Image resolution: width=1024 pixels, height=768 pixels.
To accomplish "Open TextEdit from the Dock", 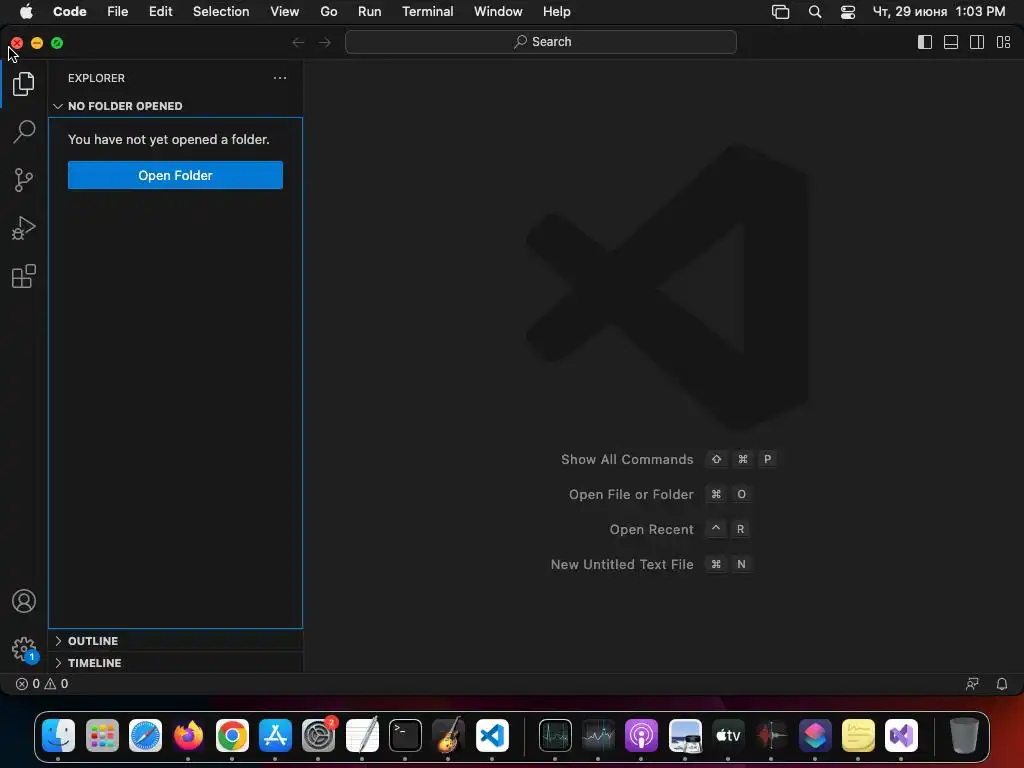I will (362, 735).
